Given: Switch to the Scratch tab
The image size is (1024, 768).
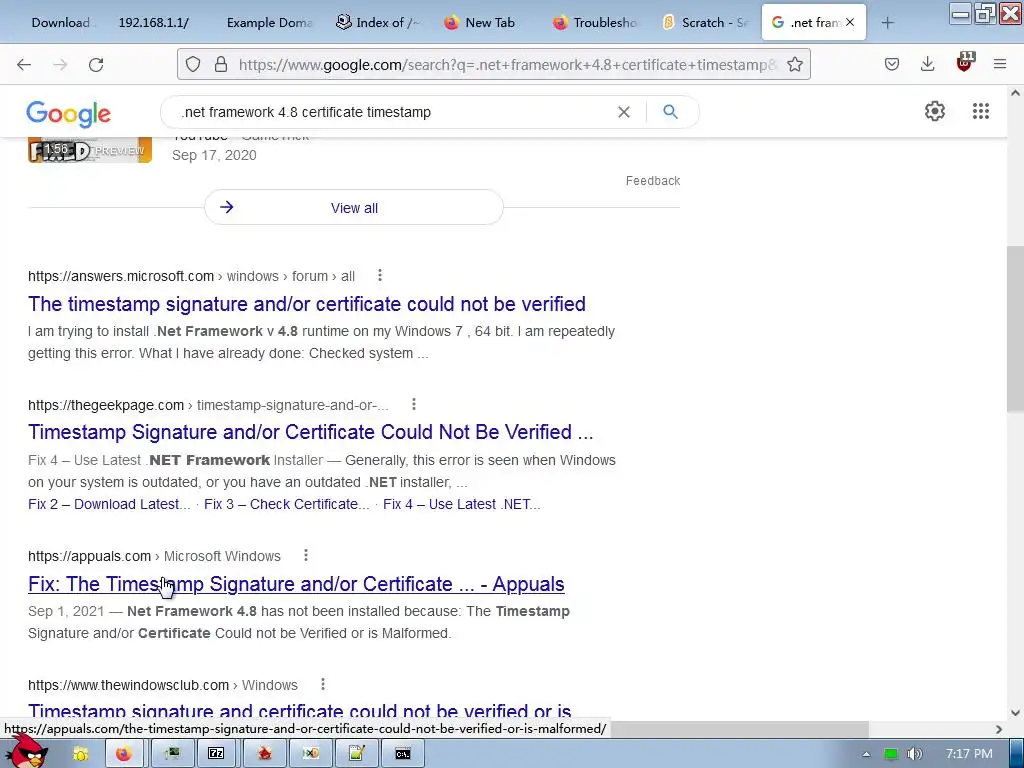Looking at the screenshot, I should pos(705,22).
